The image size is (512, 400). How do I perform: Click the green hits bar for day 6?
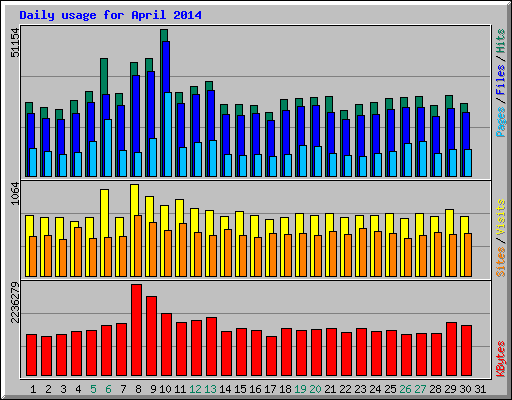click(104, 76)
